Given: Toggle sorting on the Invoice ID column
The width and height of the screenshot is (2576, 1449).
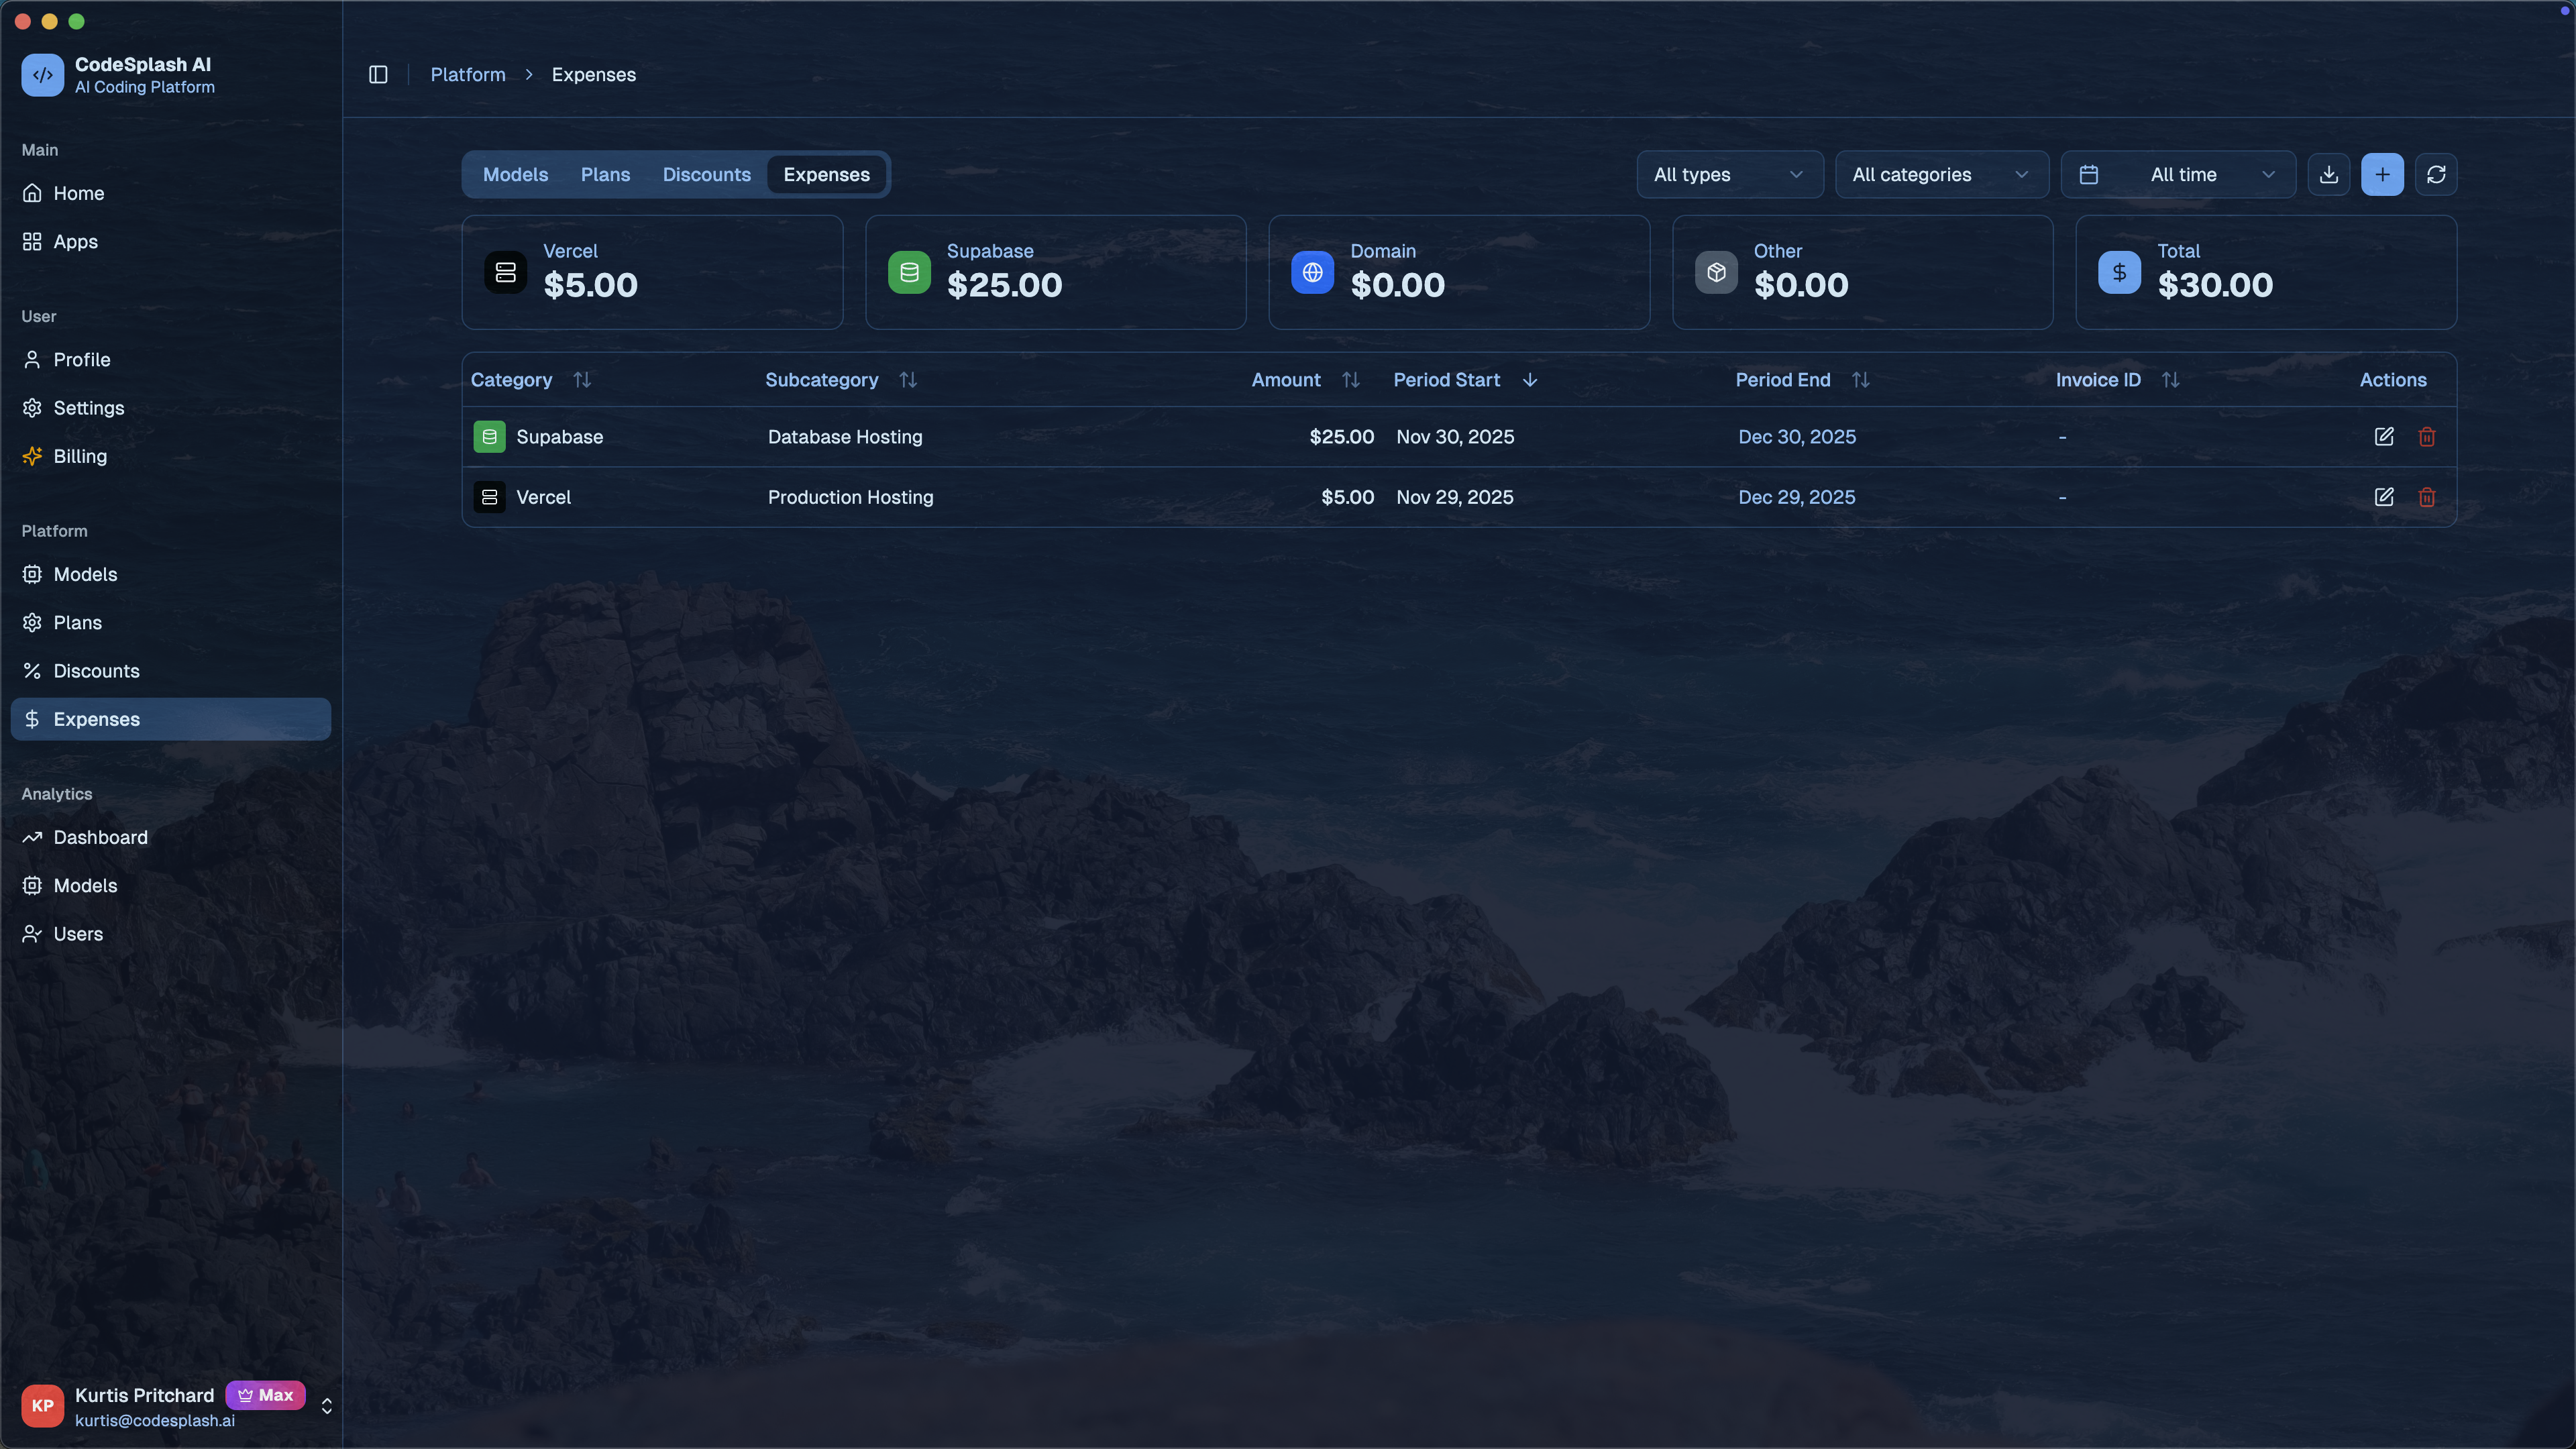Looking at the screenshot, I should (2171, 379).
